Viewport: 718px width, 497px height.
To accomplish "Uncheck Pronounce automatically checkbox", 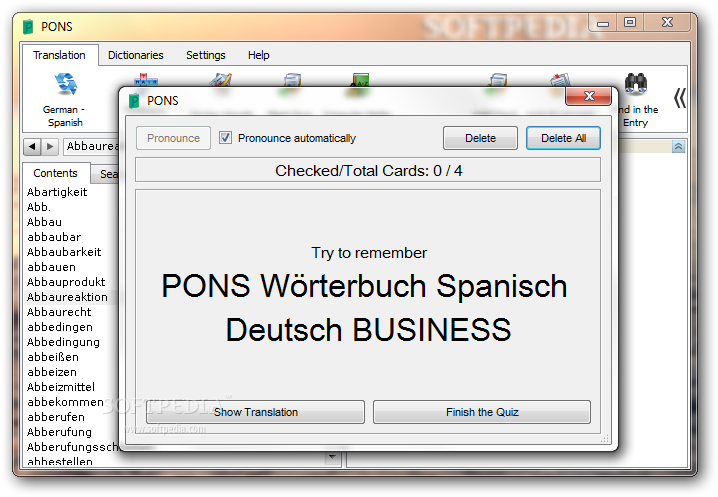I will point(225,137).
